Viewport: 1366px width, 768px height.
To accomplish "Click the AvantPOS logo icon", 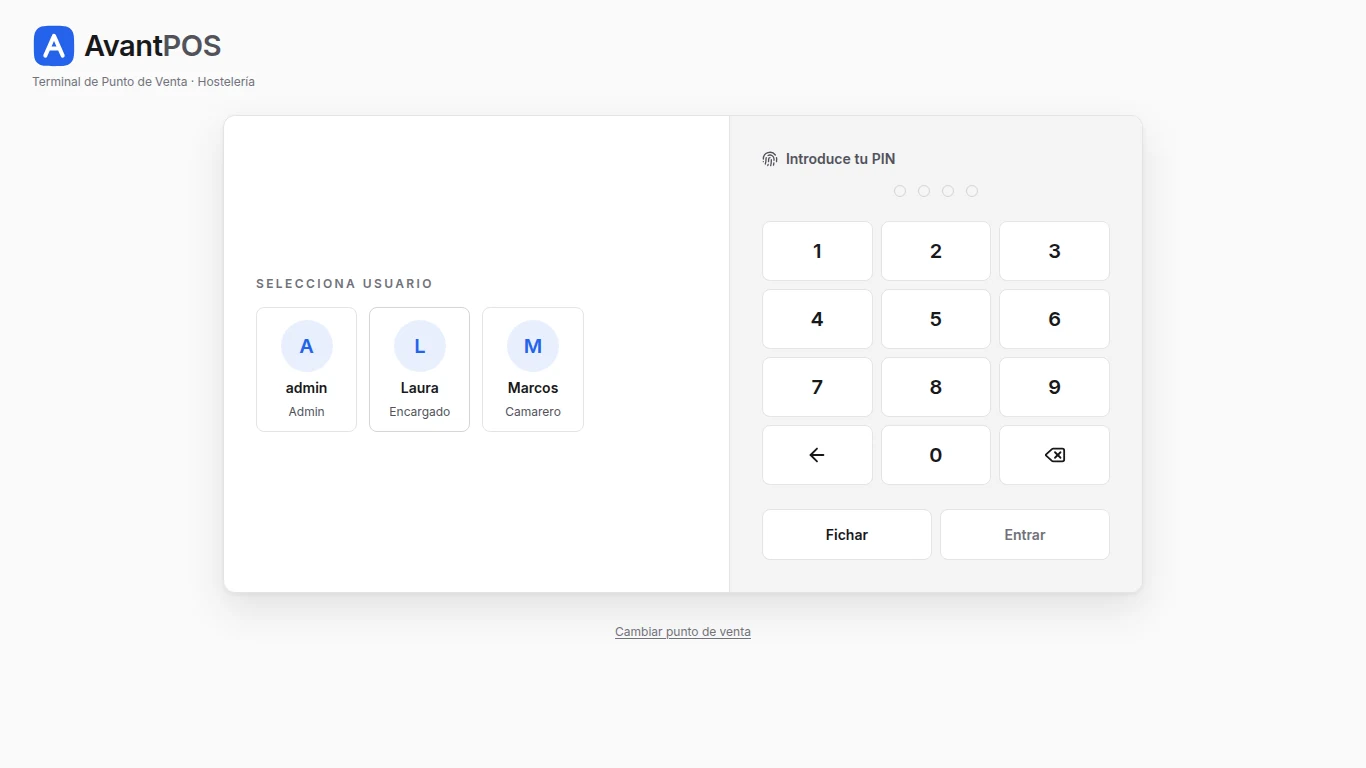I will pos(54,46).
